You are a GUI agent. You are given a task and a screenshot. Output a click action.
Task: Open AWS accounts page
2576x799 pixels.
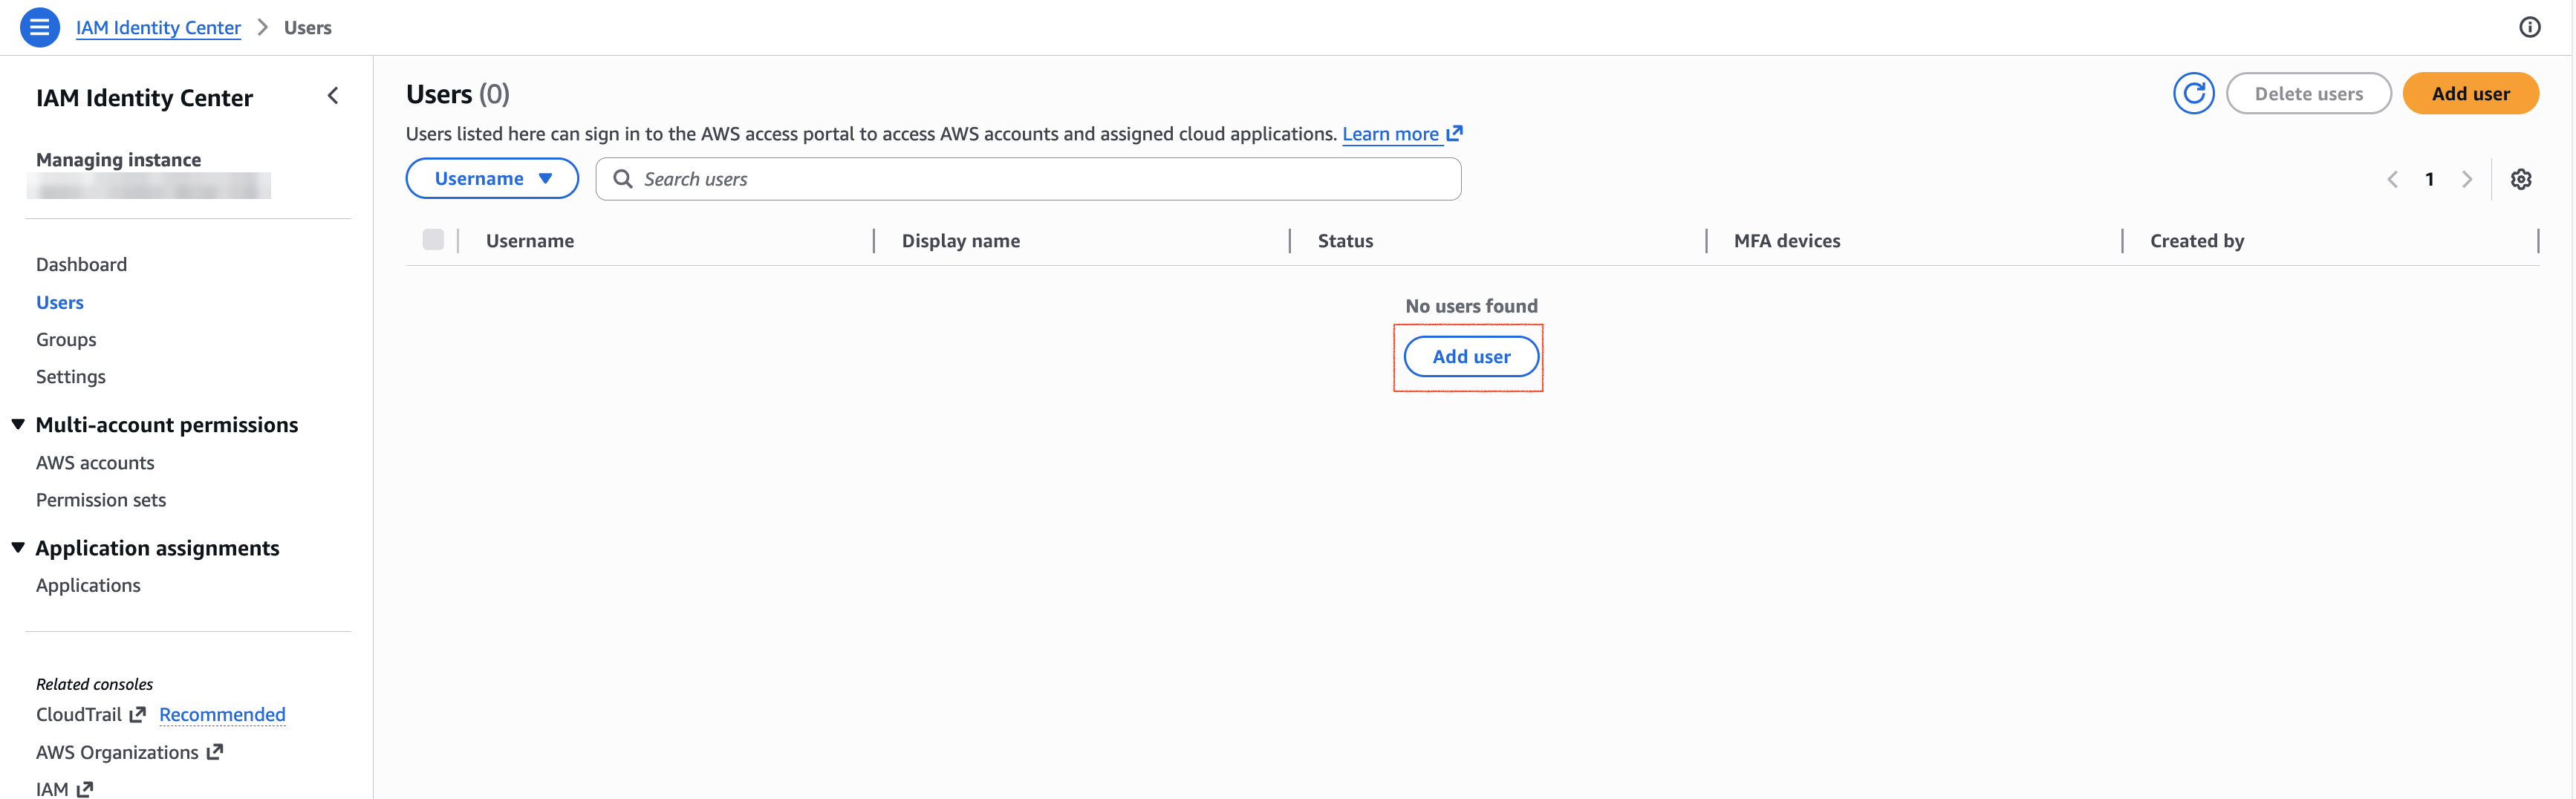tap(95, 462)
